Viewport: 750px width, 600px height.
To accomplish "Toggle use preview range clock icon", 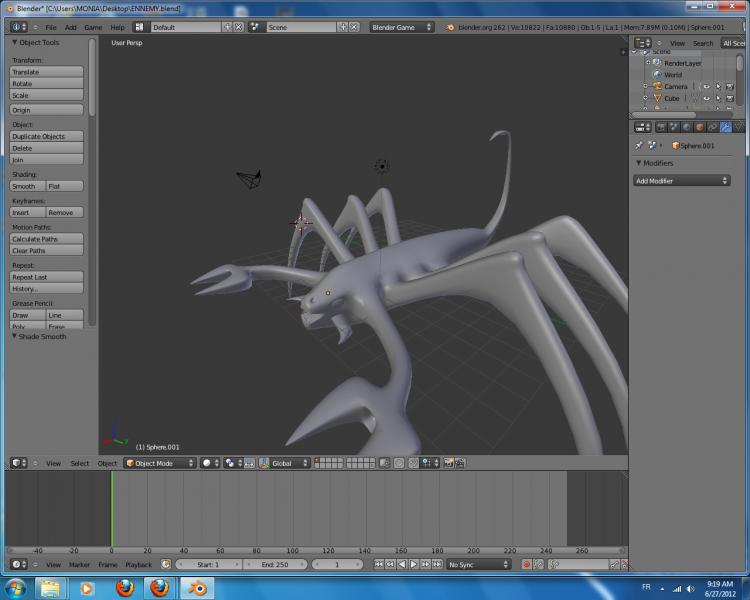I will pyautogui.click(x=166, y=565).
